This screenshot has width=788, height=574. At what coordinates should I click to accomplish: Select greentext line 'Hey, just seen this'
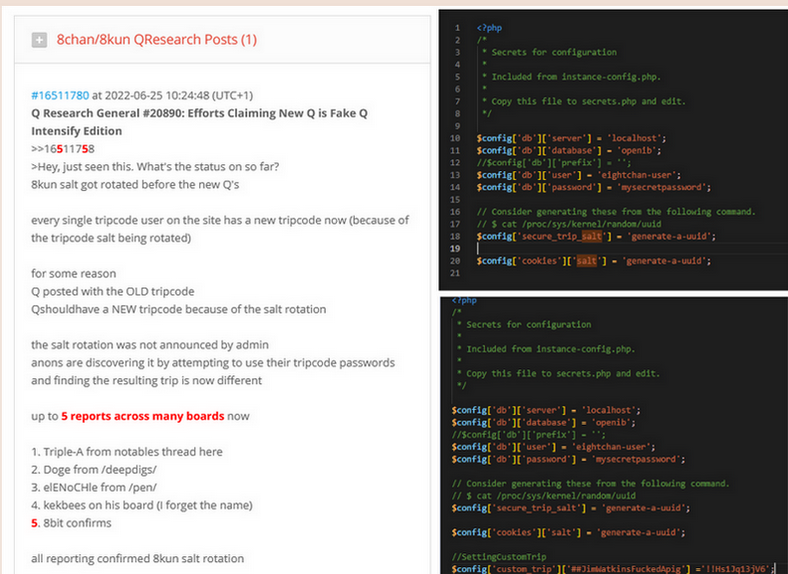[x=155, y=166]
